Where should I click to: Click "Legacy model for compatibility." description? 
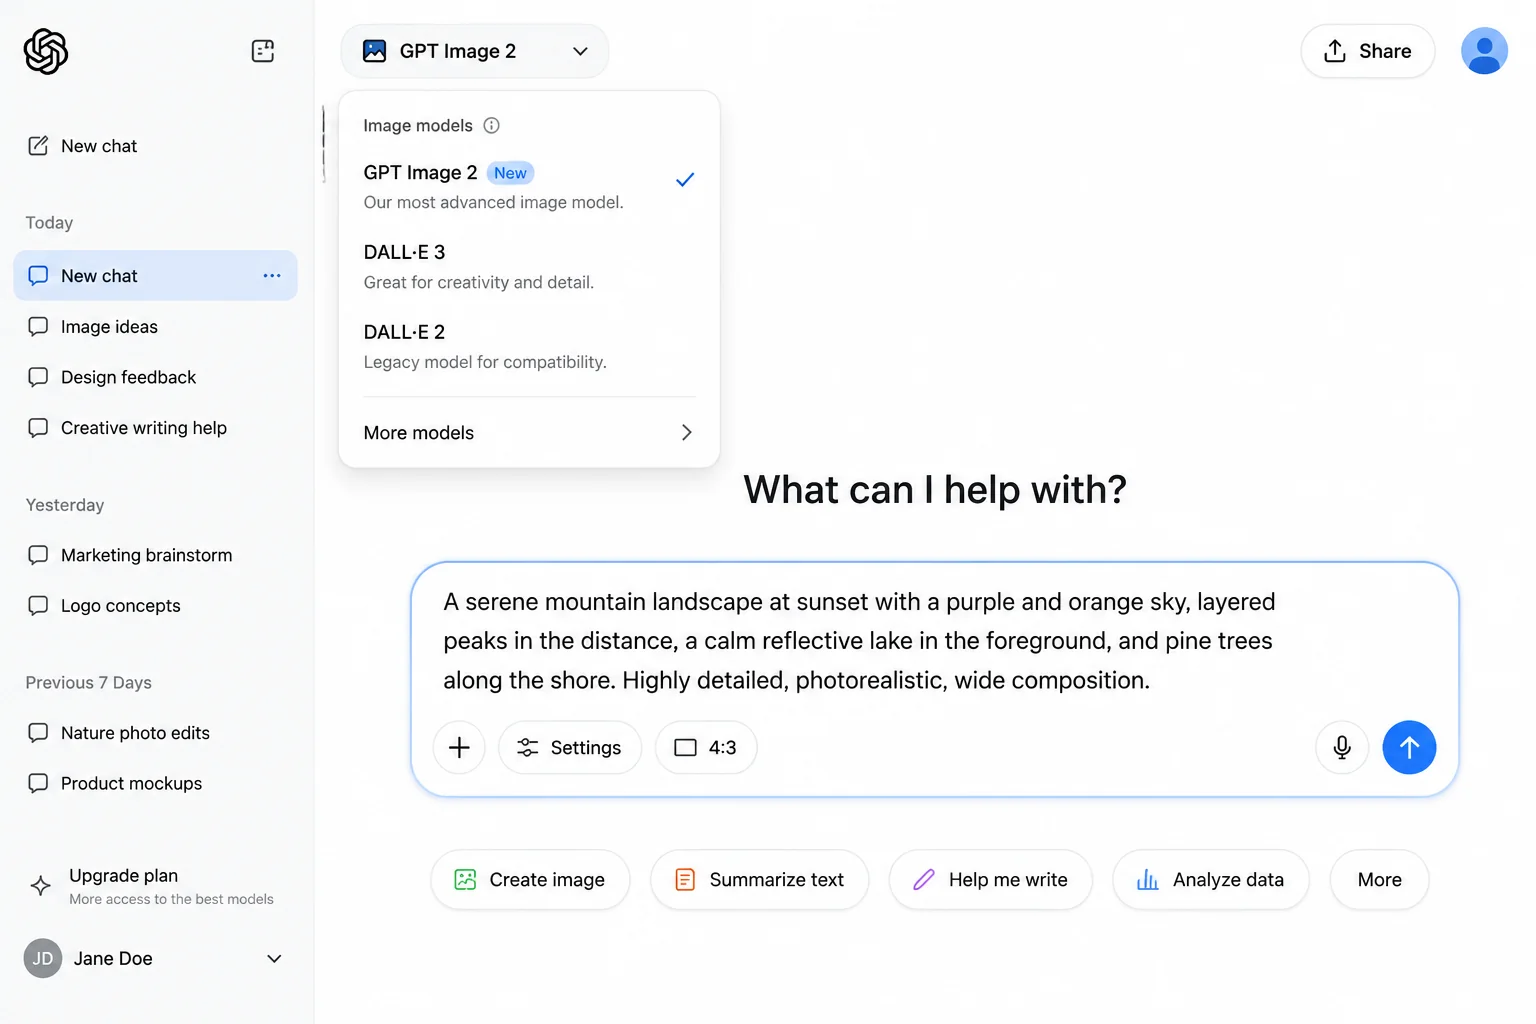click(x=485, y=362)
